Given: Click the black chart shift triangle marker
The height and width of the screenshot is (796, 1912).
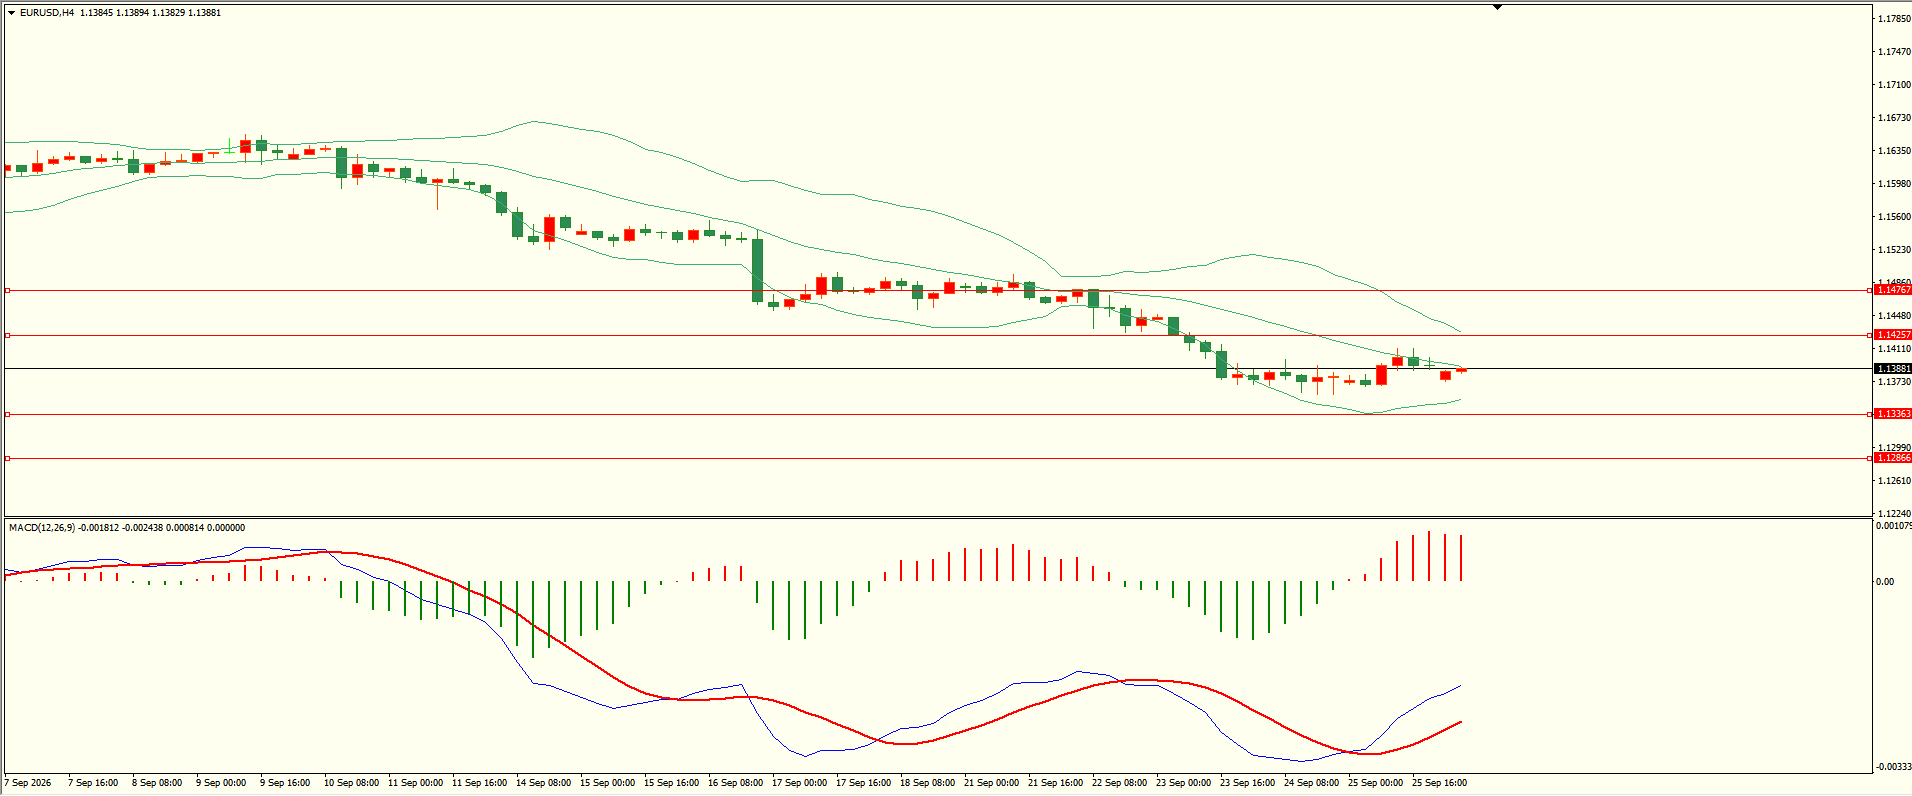Looking at the screenshot, I should click(1497, 8).
